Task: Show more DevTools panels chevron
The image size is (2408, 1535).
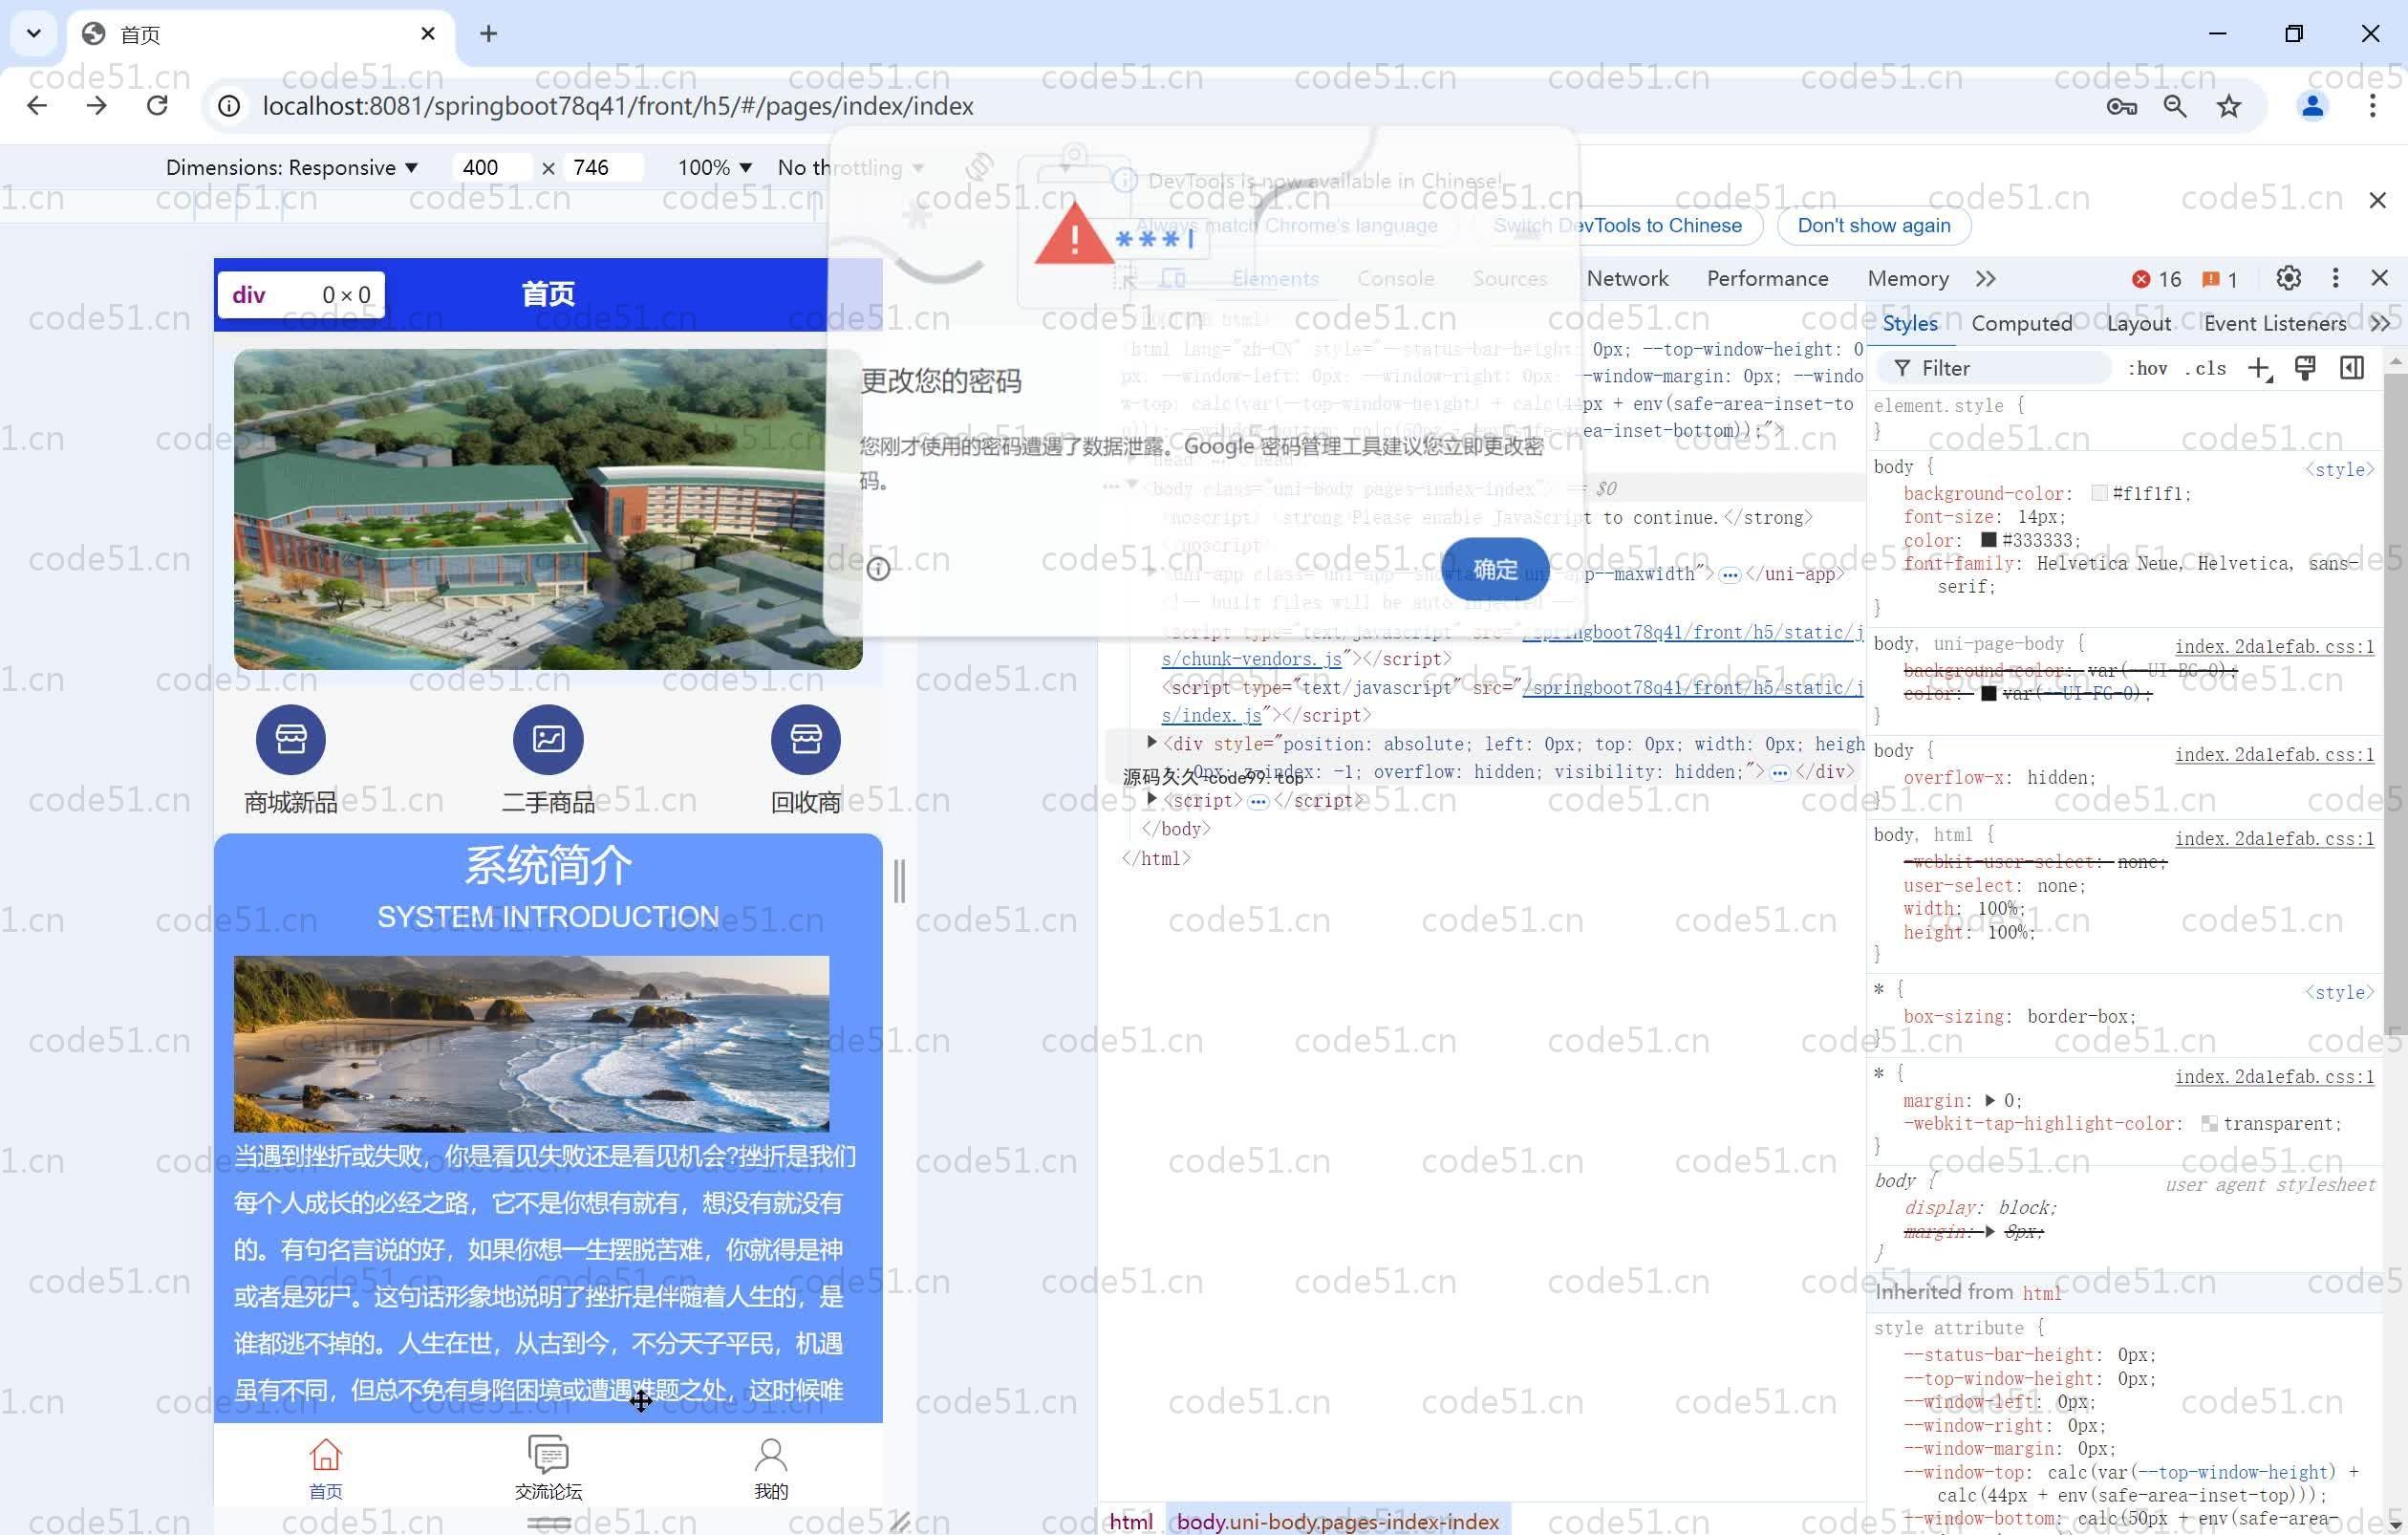Action: tap(1986, 278)
